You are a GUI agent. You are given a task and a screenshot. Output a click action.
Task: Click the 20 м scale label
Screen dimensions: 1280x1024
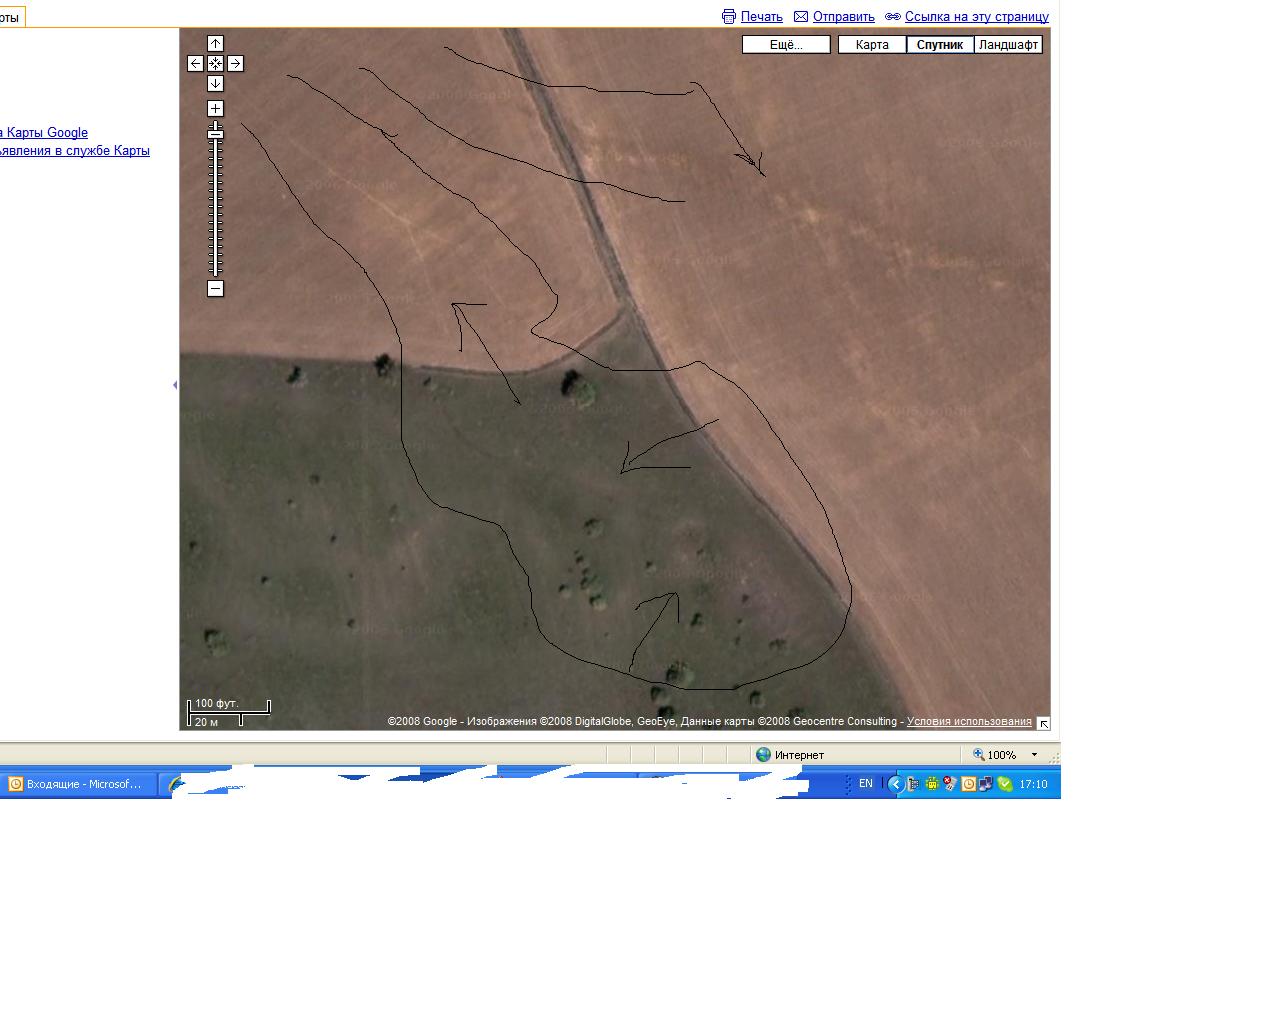click(x=206, y=722)
